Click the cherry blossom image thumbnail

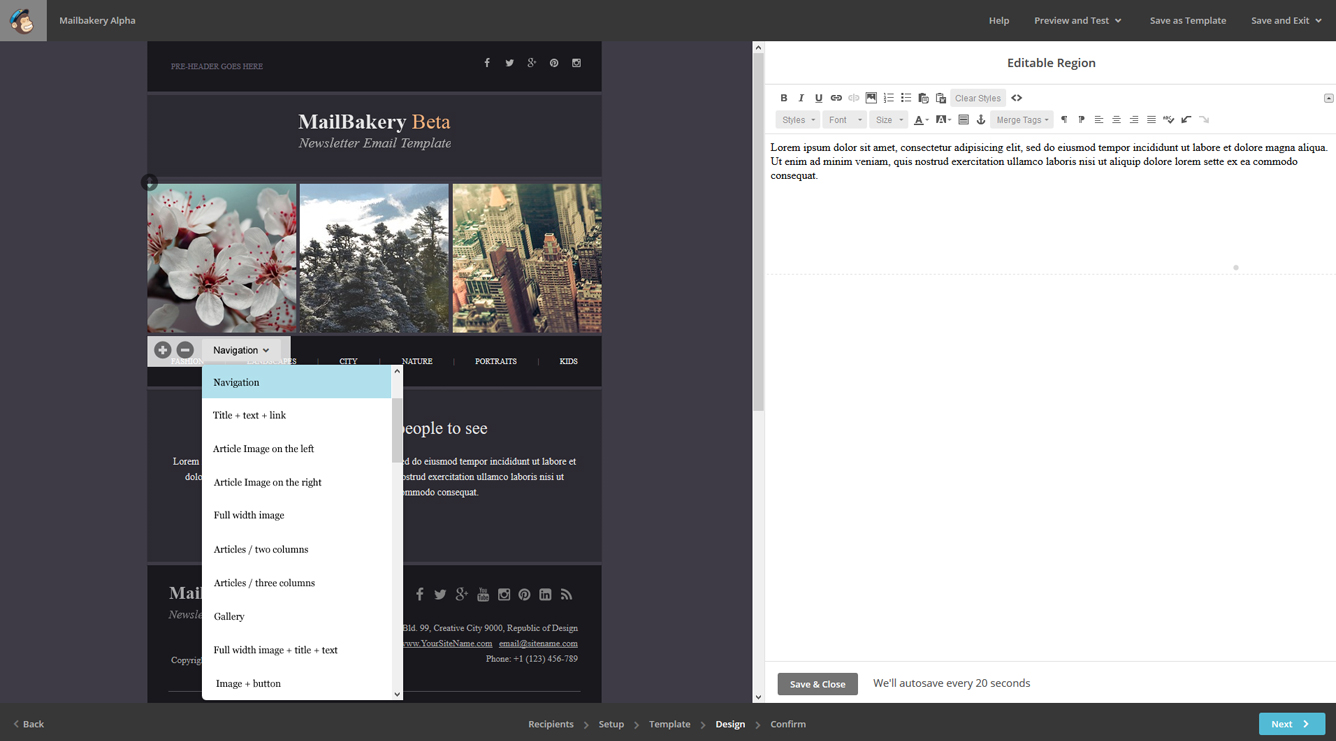click(222, 258)
